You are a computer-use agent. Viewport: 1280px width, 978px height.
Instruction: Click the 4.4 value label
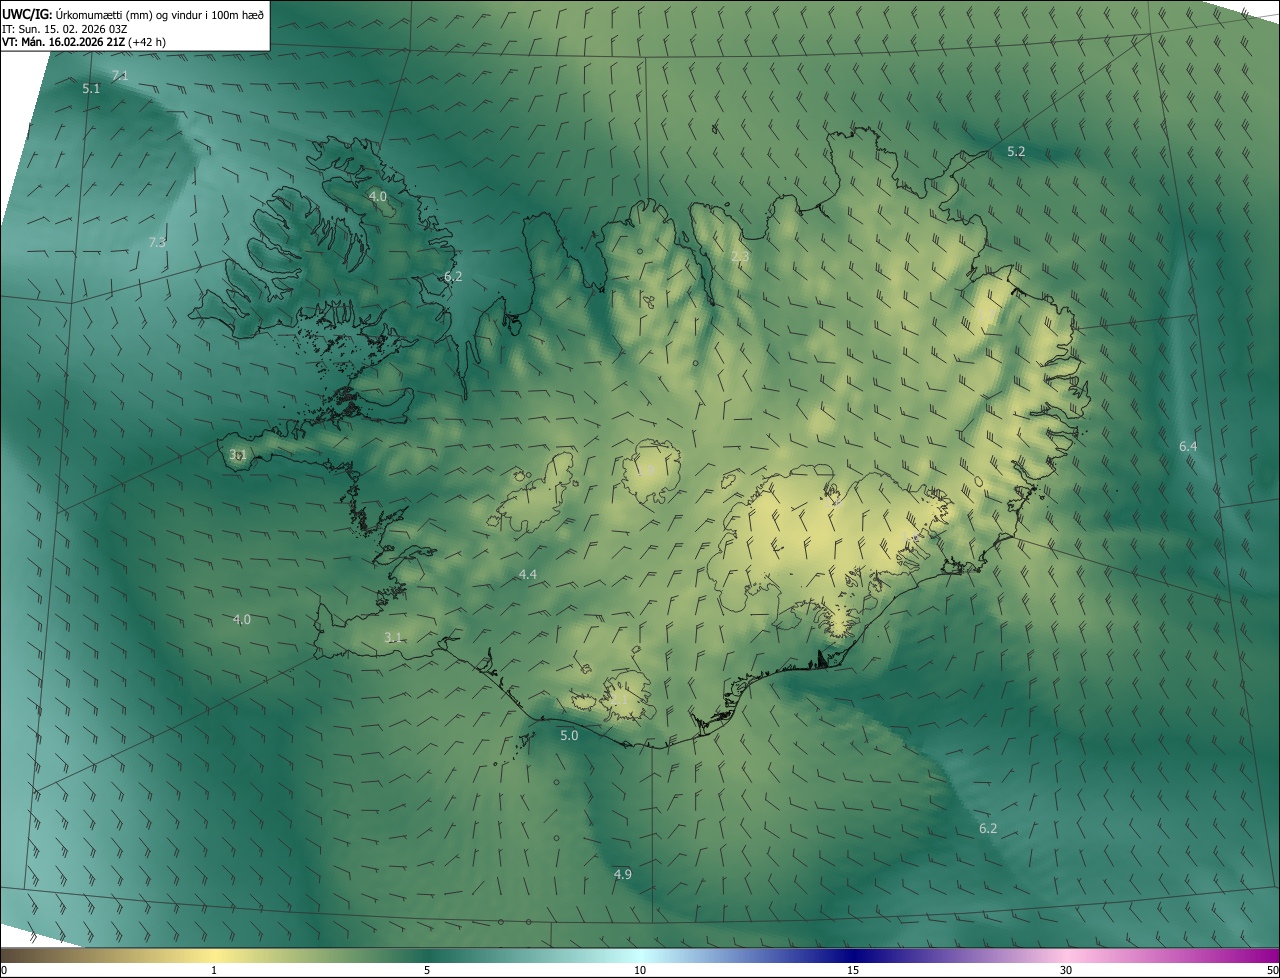click(528, 574)
